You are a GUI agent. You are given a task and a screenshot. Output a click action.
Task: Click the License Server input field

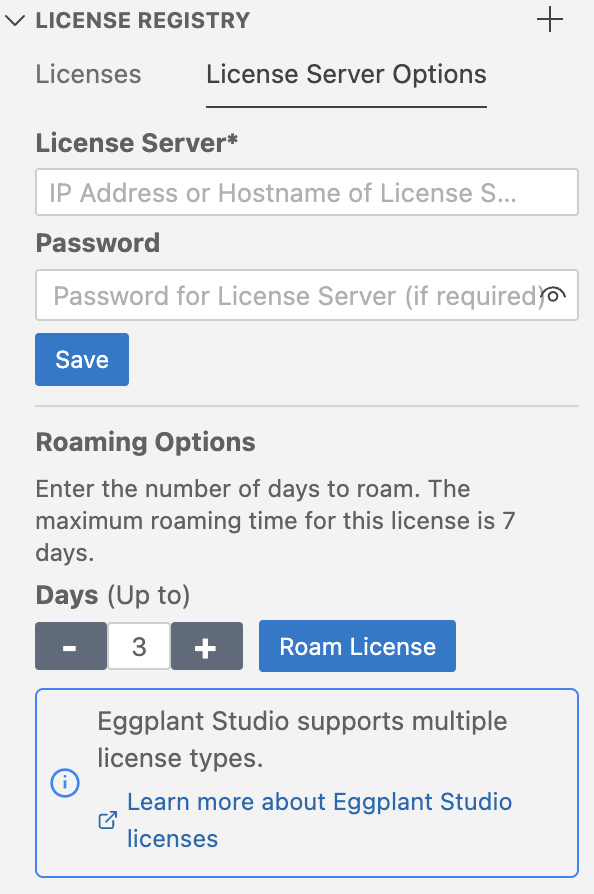[306, 192]
